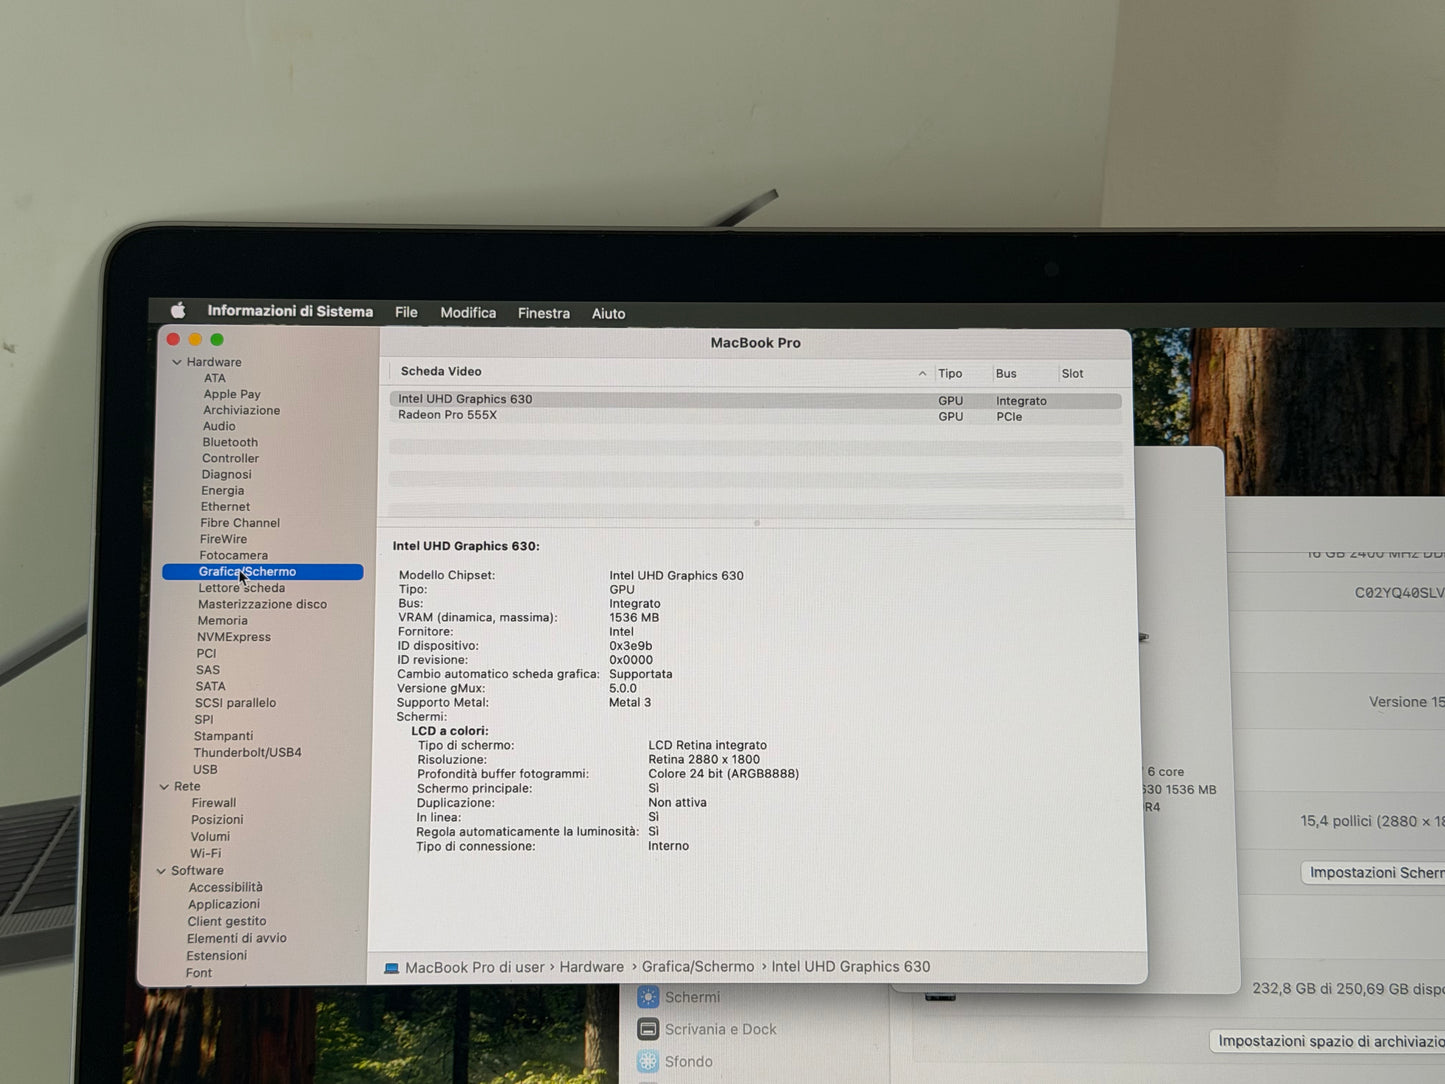Open the Aiuto menu
Image resolution: width=1445 pixels, height=1084 pixels.
pos(608,313)
